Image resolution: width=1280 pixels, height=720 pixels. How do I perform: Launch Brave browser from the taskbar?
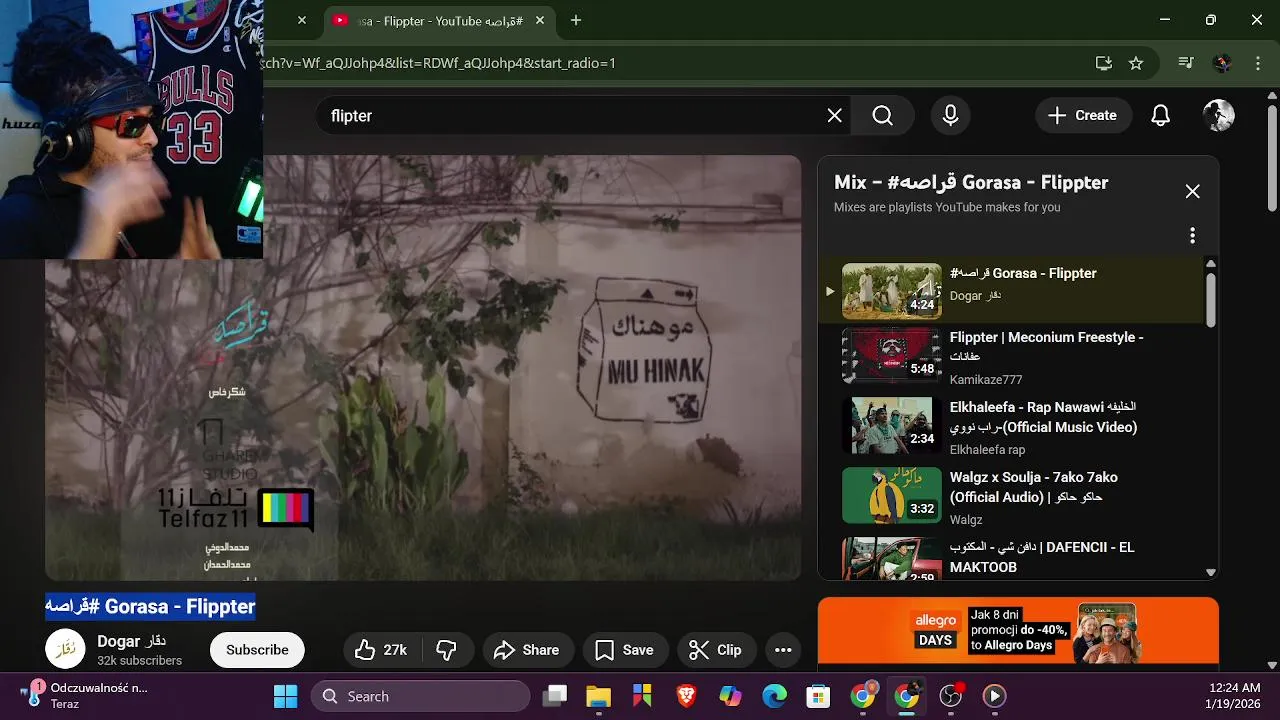click(686, 696)
